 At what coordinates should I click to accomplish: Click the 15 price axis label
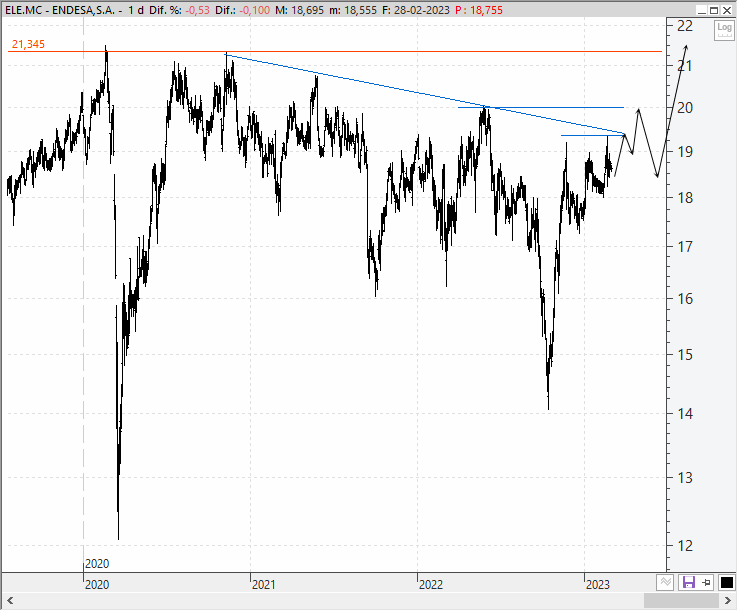tap(685, 354)
